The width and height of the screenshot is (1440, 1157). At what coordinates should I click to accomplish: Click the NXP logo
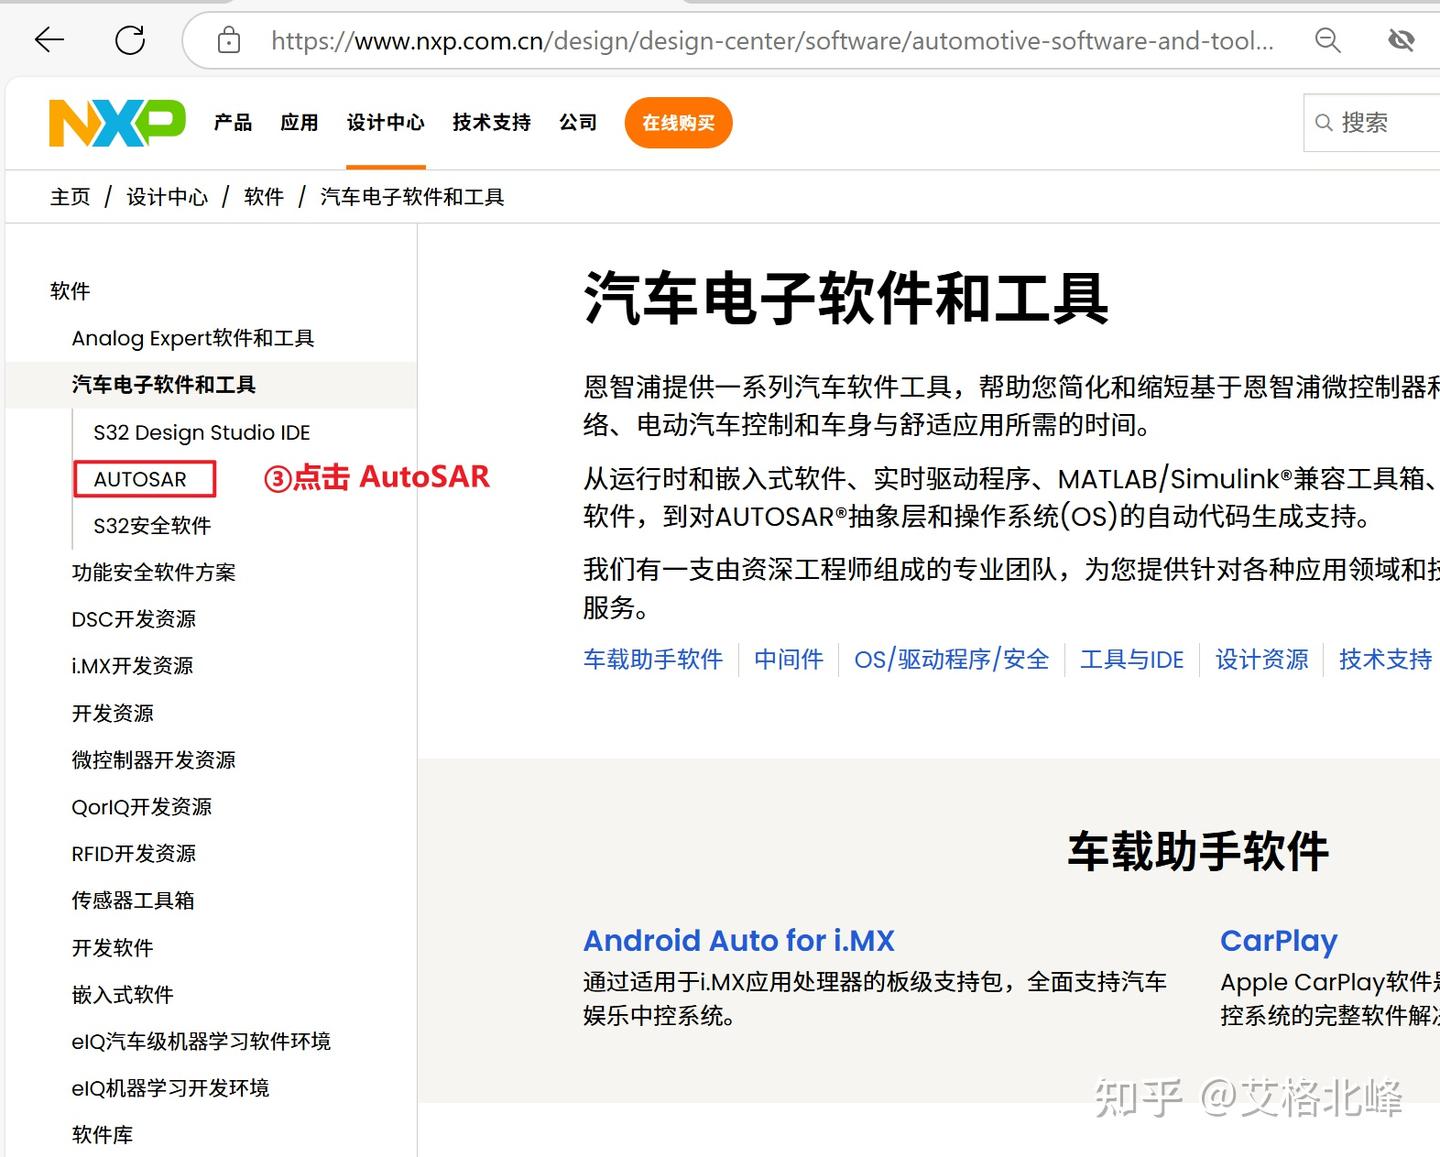[x=117, y=122]
